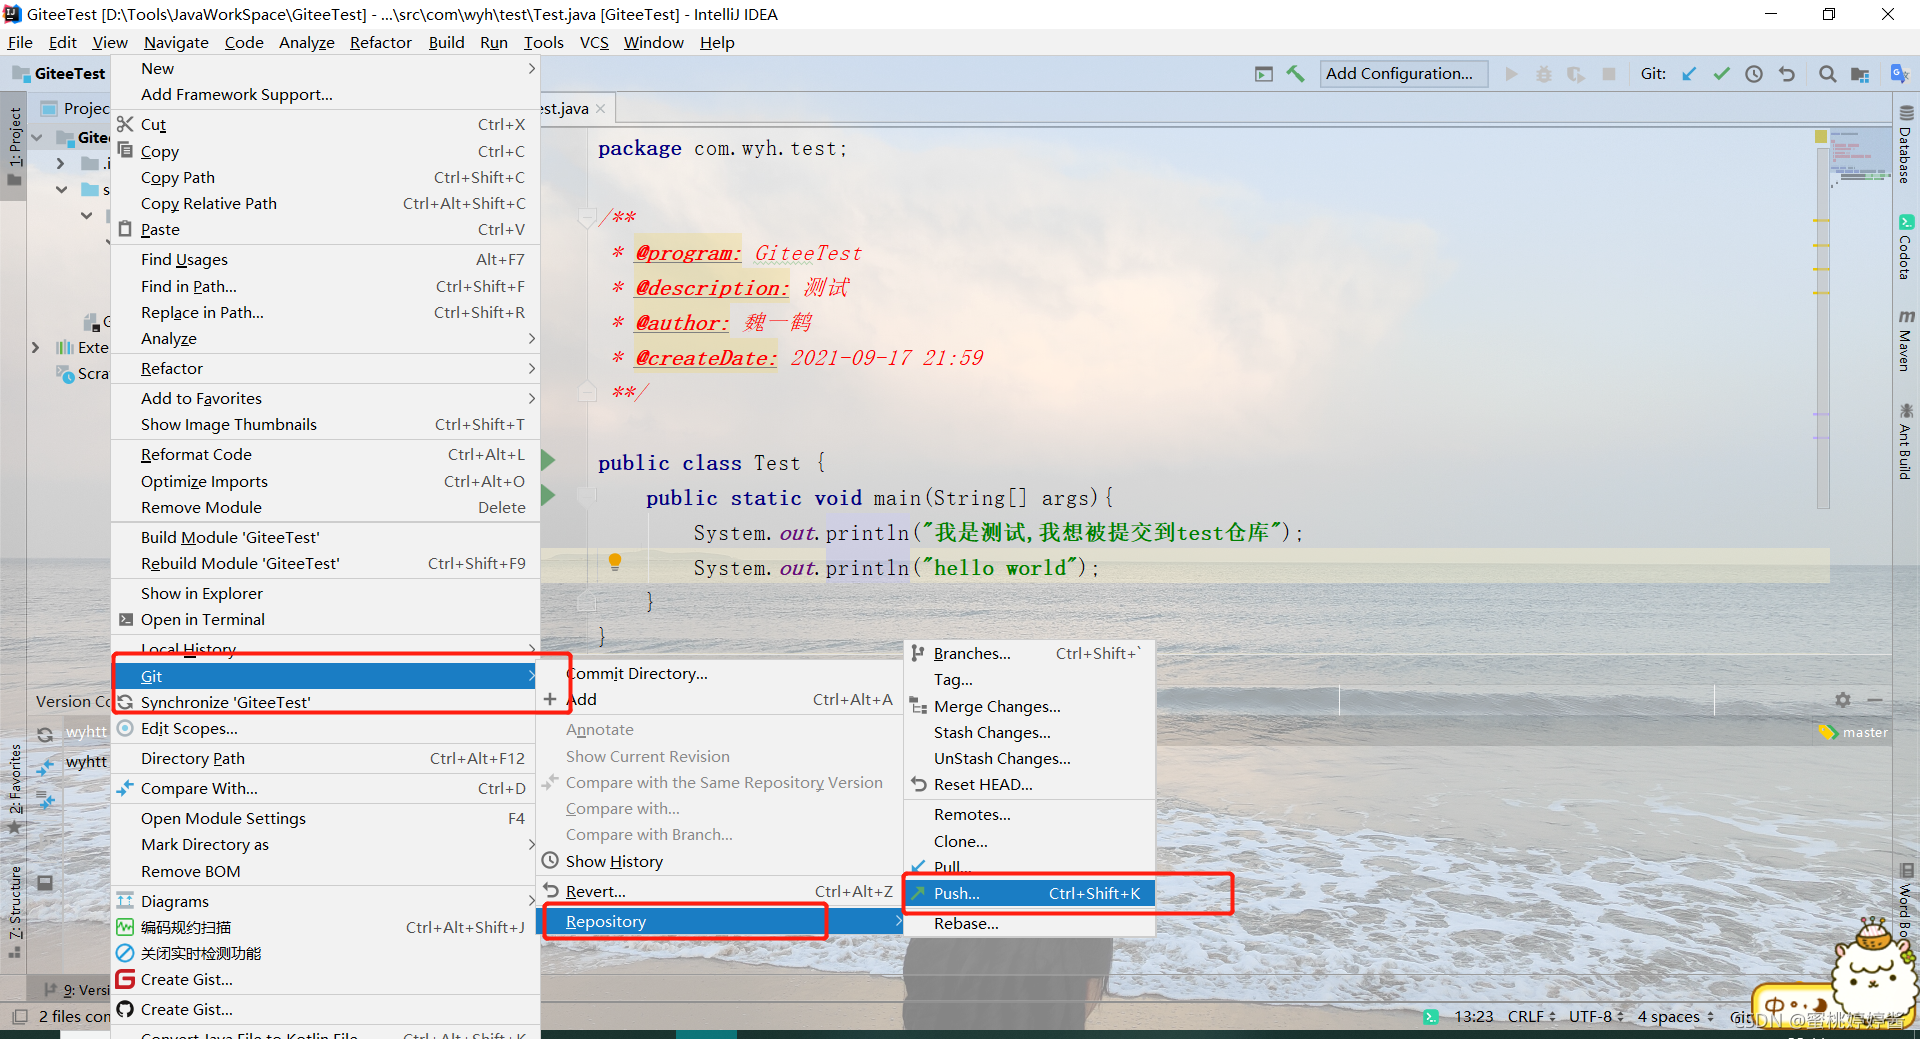Image resolution: width=1920 pixels, height=1039 pixels.
Task: Expand External Libraries tree node
Action: pos(36,347)
